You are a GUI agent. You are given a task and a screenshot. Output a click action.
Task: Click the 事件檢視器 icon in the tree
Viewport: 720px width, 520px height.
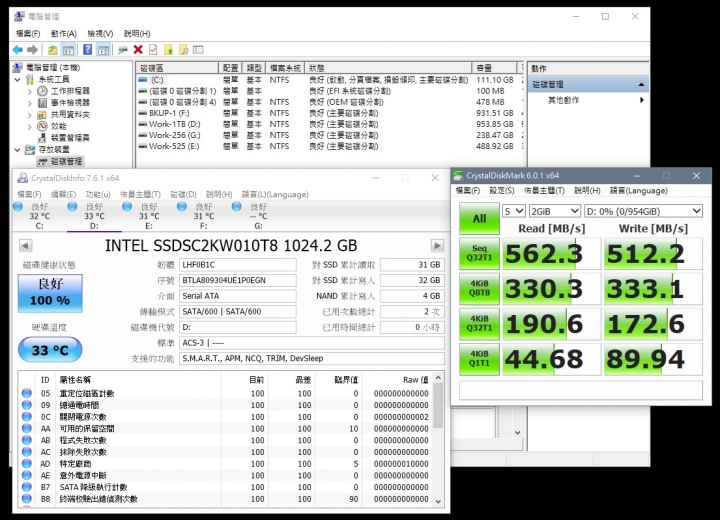tap(42, 102)
